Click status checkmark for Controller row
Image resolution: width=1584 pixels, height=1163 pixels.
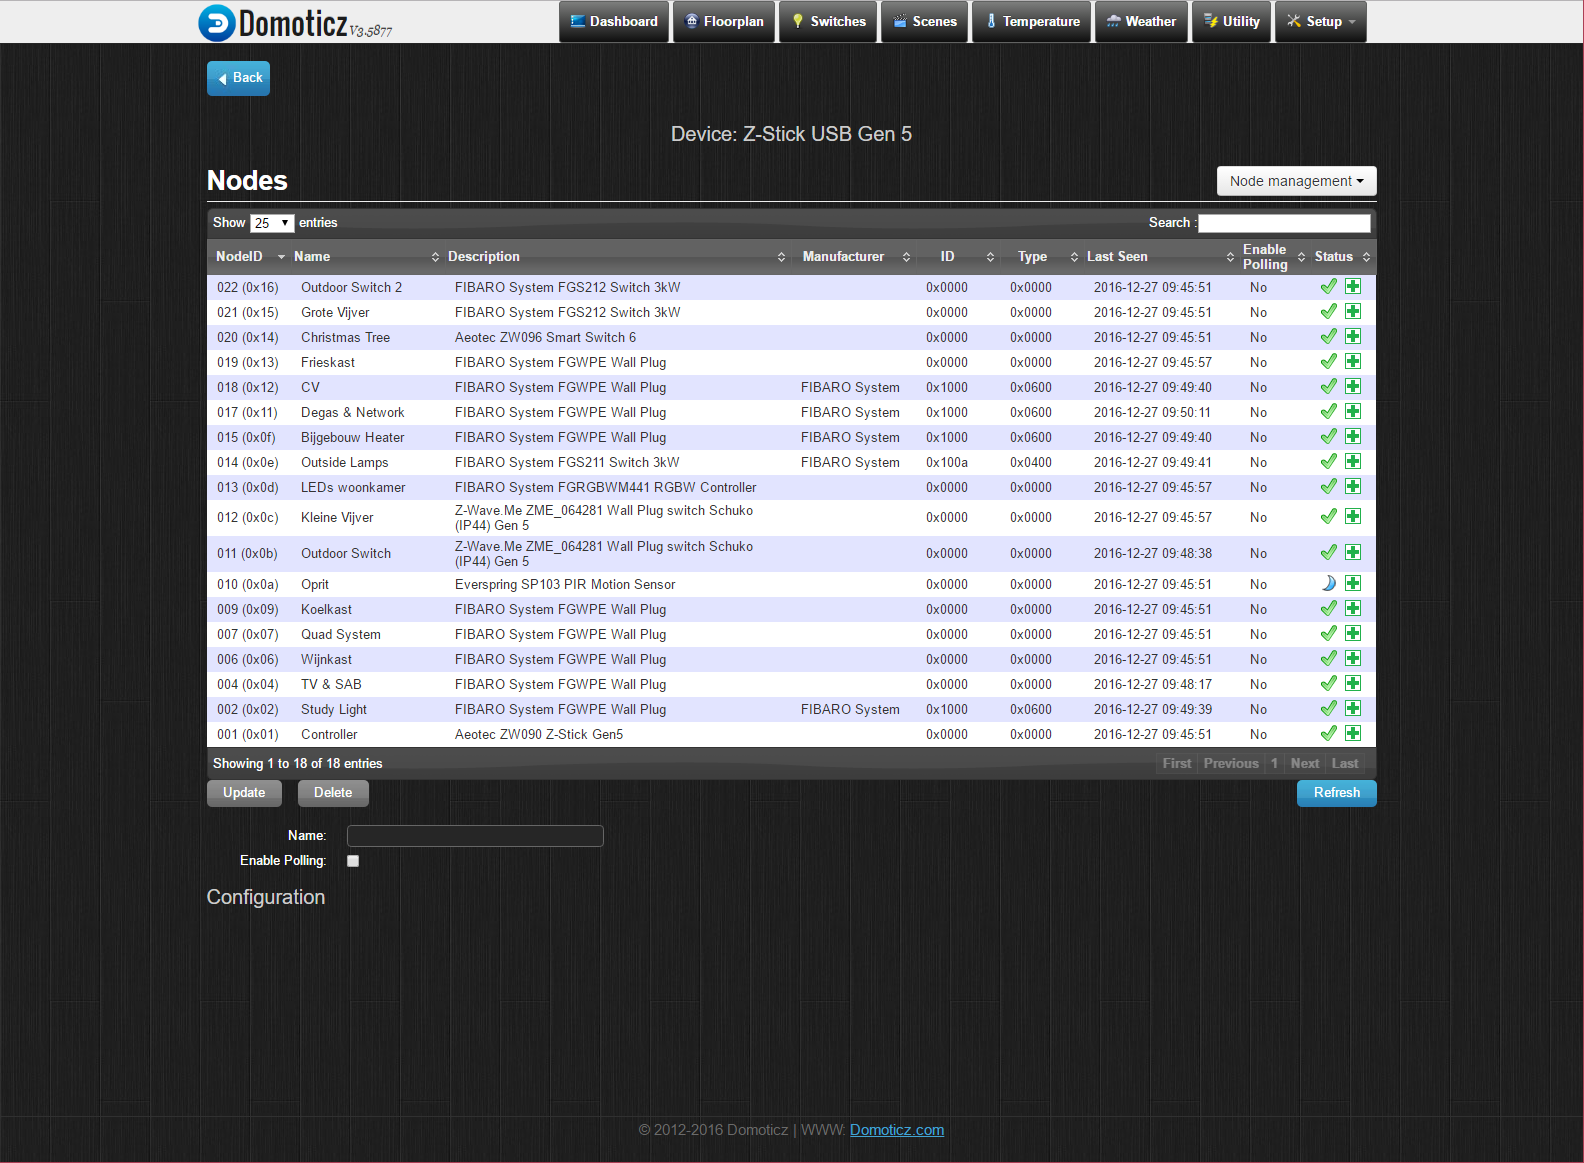[1329, 733]
